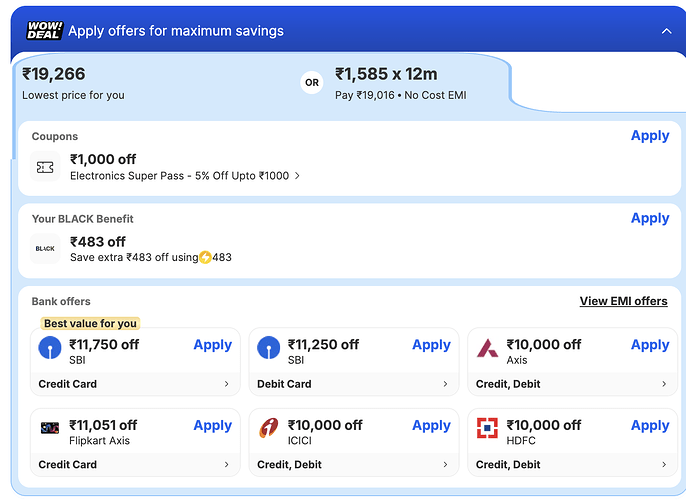Screen dimensions: 686x500
Task: Click the ICICI bank logo icon
Action: click(268, 428)
